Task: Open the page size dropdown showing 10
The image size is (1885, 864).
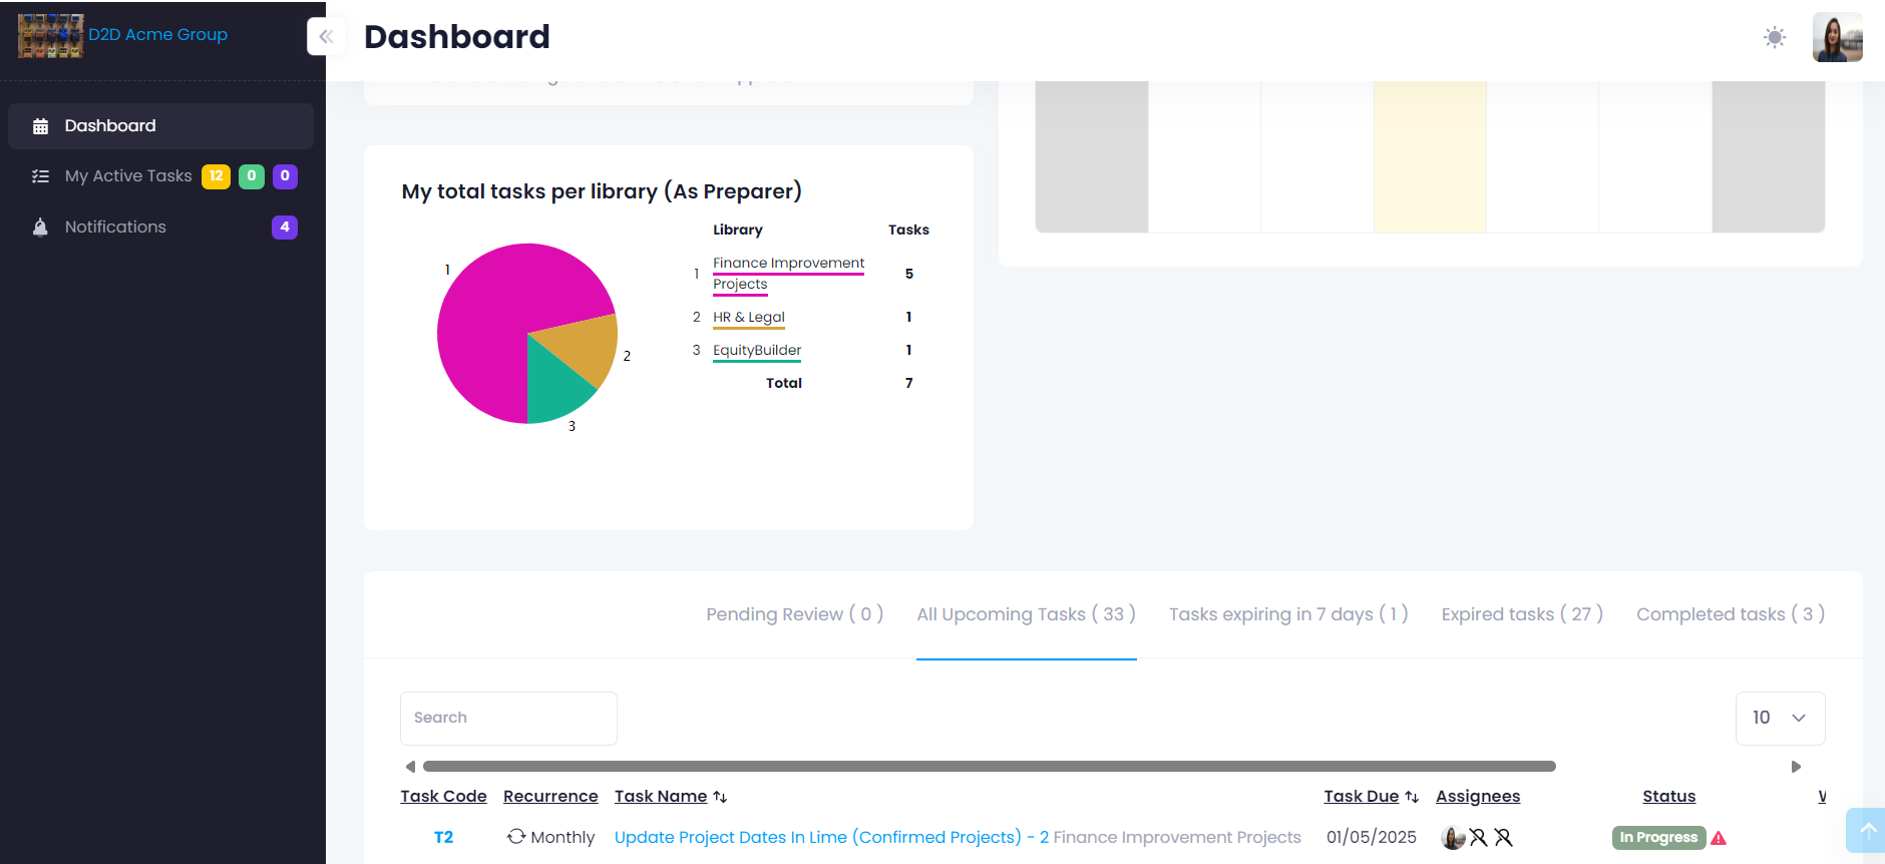Action: click(x=1779, y=718)
